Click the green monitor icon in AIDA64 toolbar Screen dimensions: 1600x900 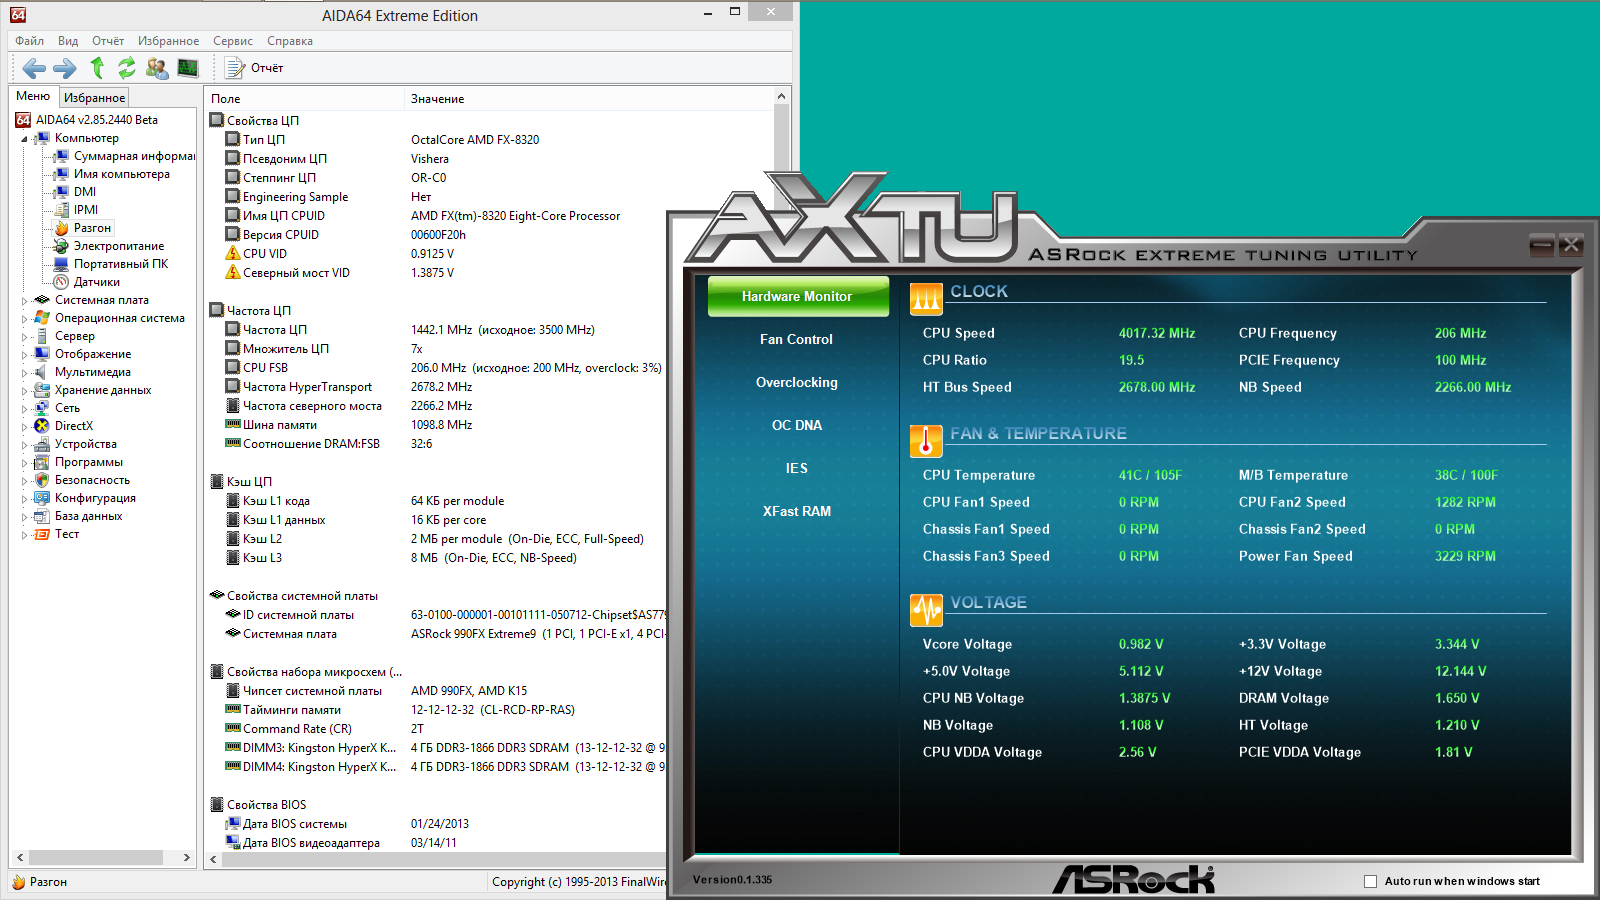188,68
